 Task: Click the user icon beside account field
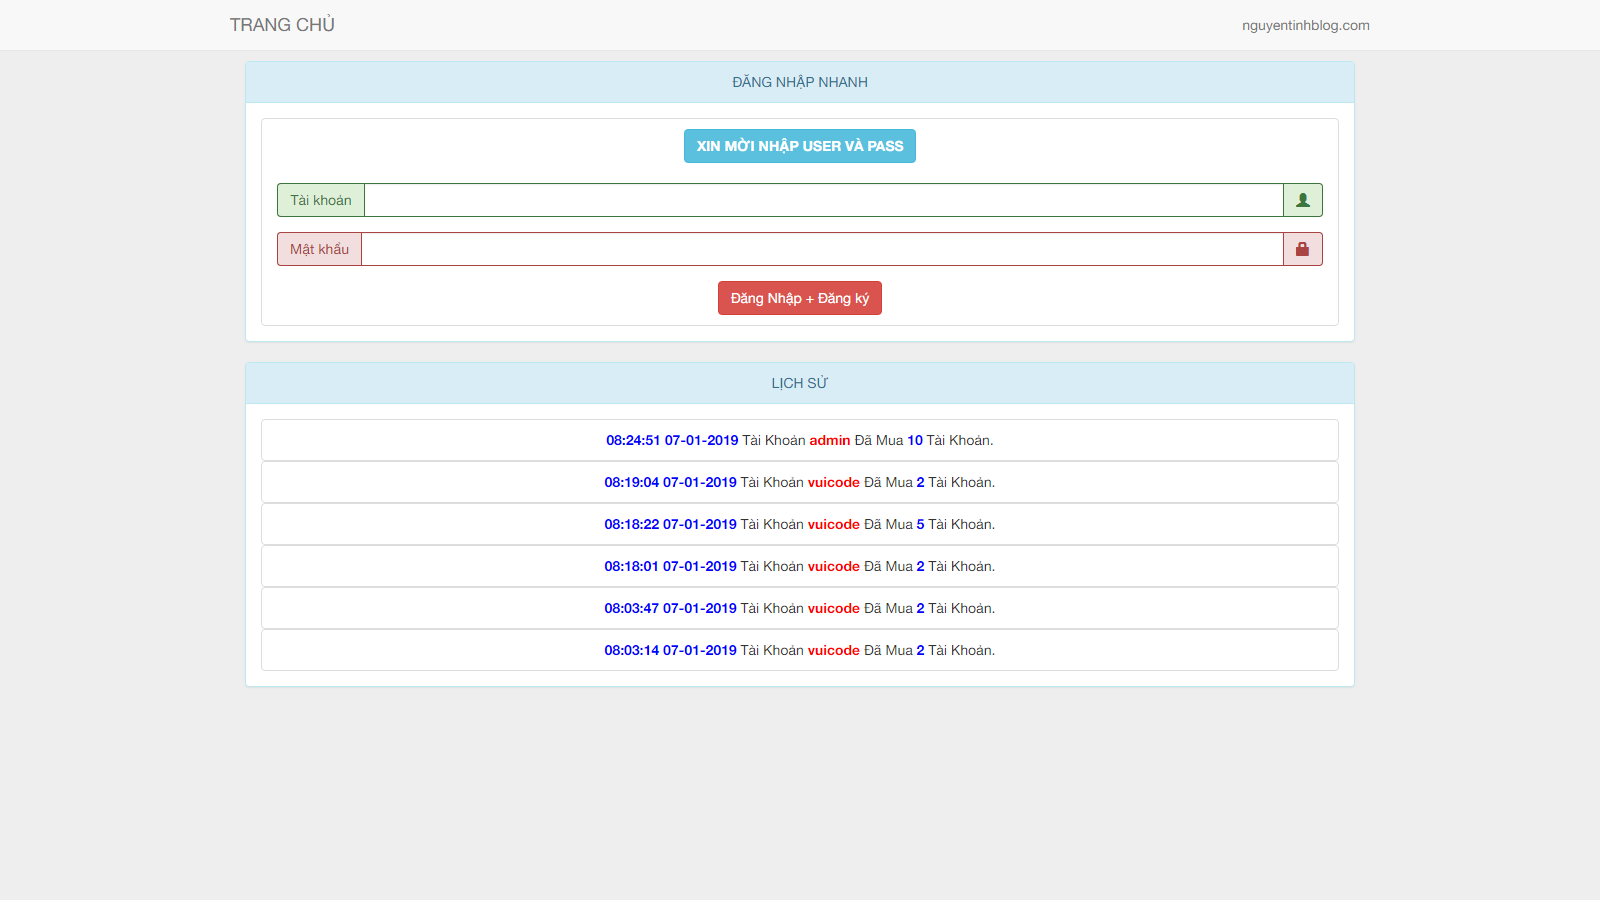click(x=1303, y=200)
